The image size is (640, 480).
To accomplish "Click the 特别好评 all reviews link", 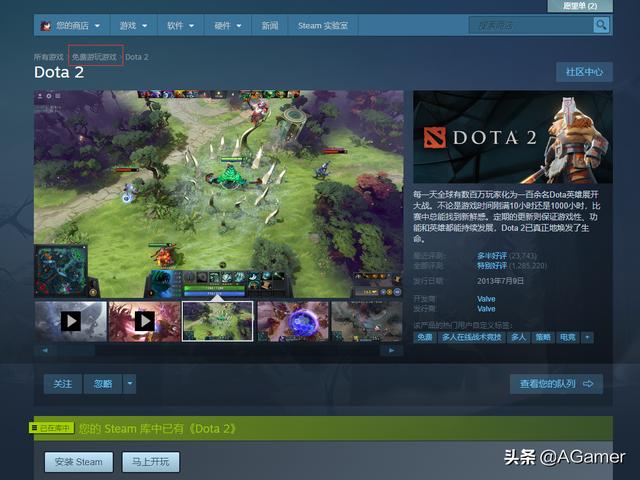I will [x=492, y=266].
